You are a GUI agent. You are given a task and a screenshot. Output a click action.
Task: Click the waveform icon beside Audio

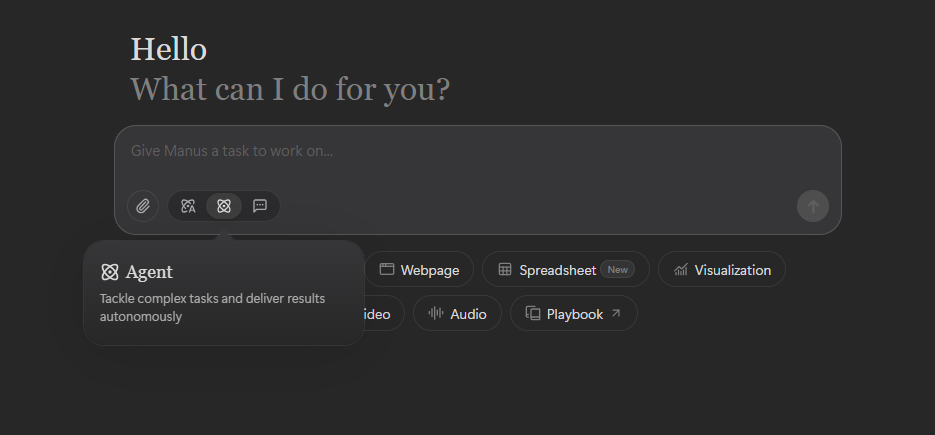pyautogui.click(x=436, y=313)
